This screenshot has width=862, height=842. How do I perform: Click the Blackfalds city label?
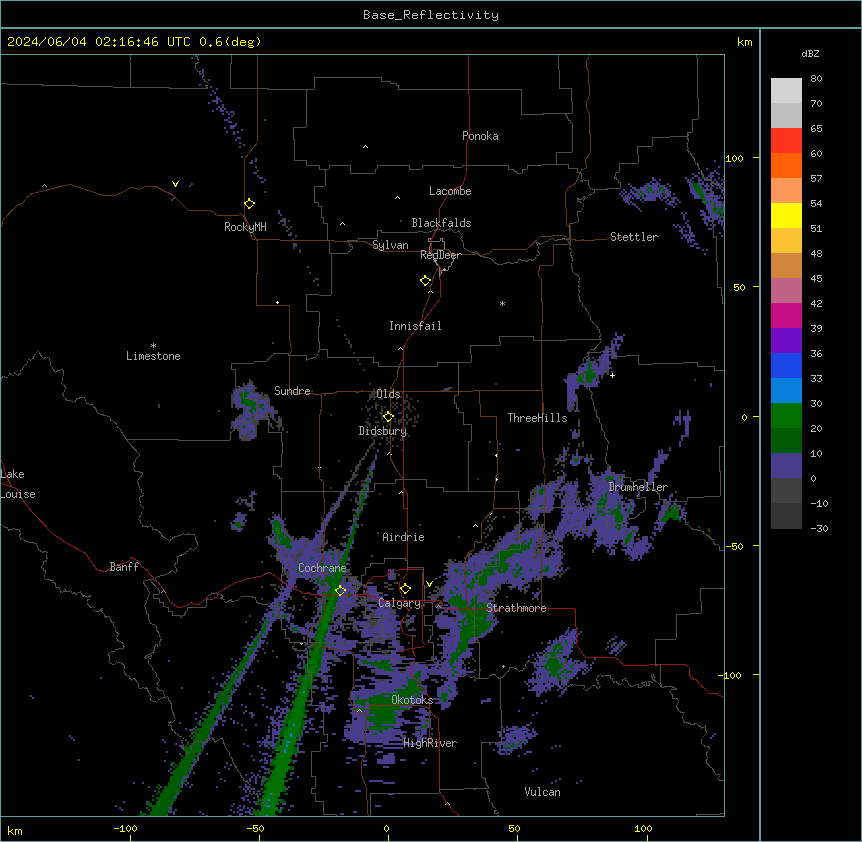click(441, 223)
